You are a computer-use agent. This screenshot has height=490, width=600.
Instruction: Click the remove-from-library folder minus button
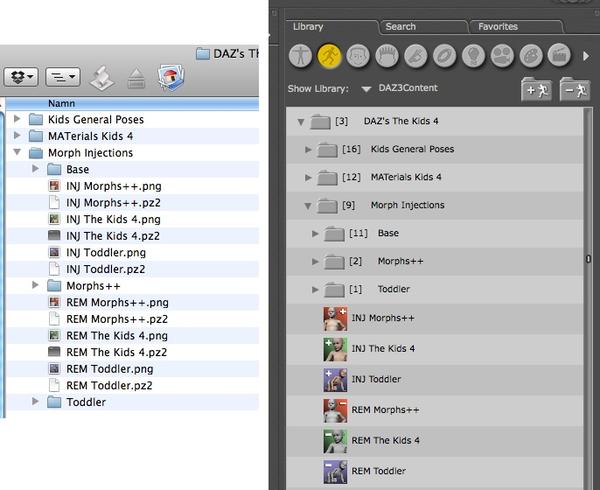pos(575,90)
